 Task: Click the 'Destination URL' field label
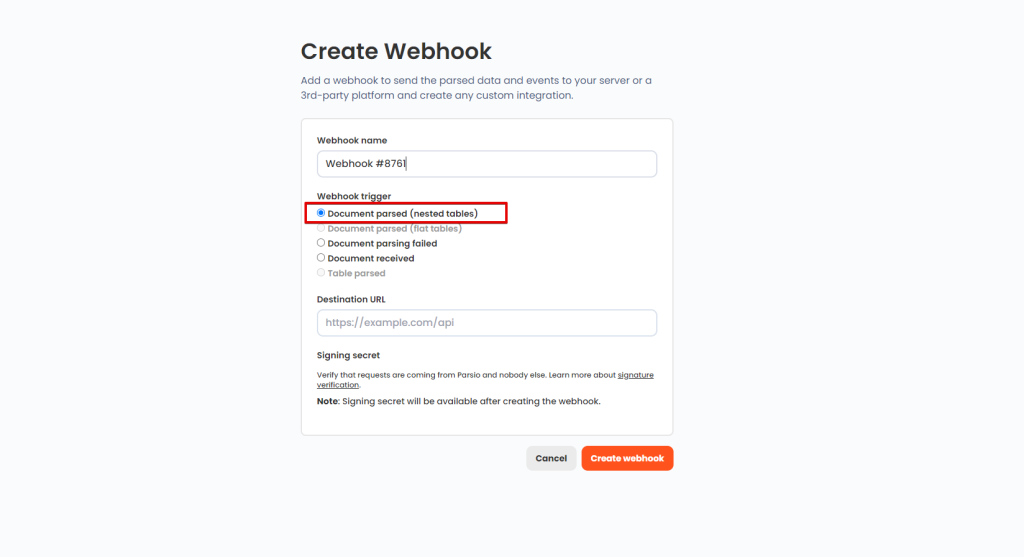(x=351, y=299)
